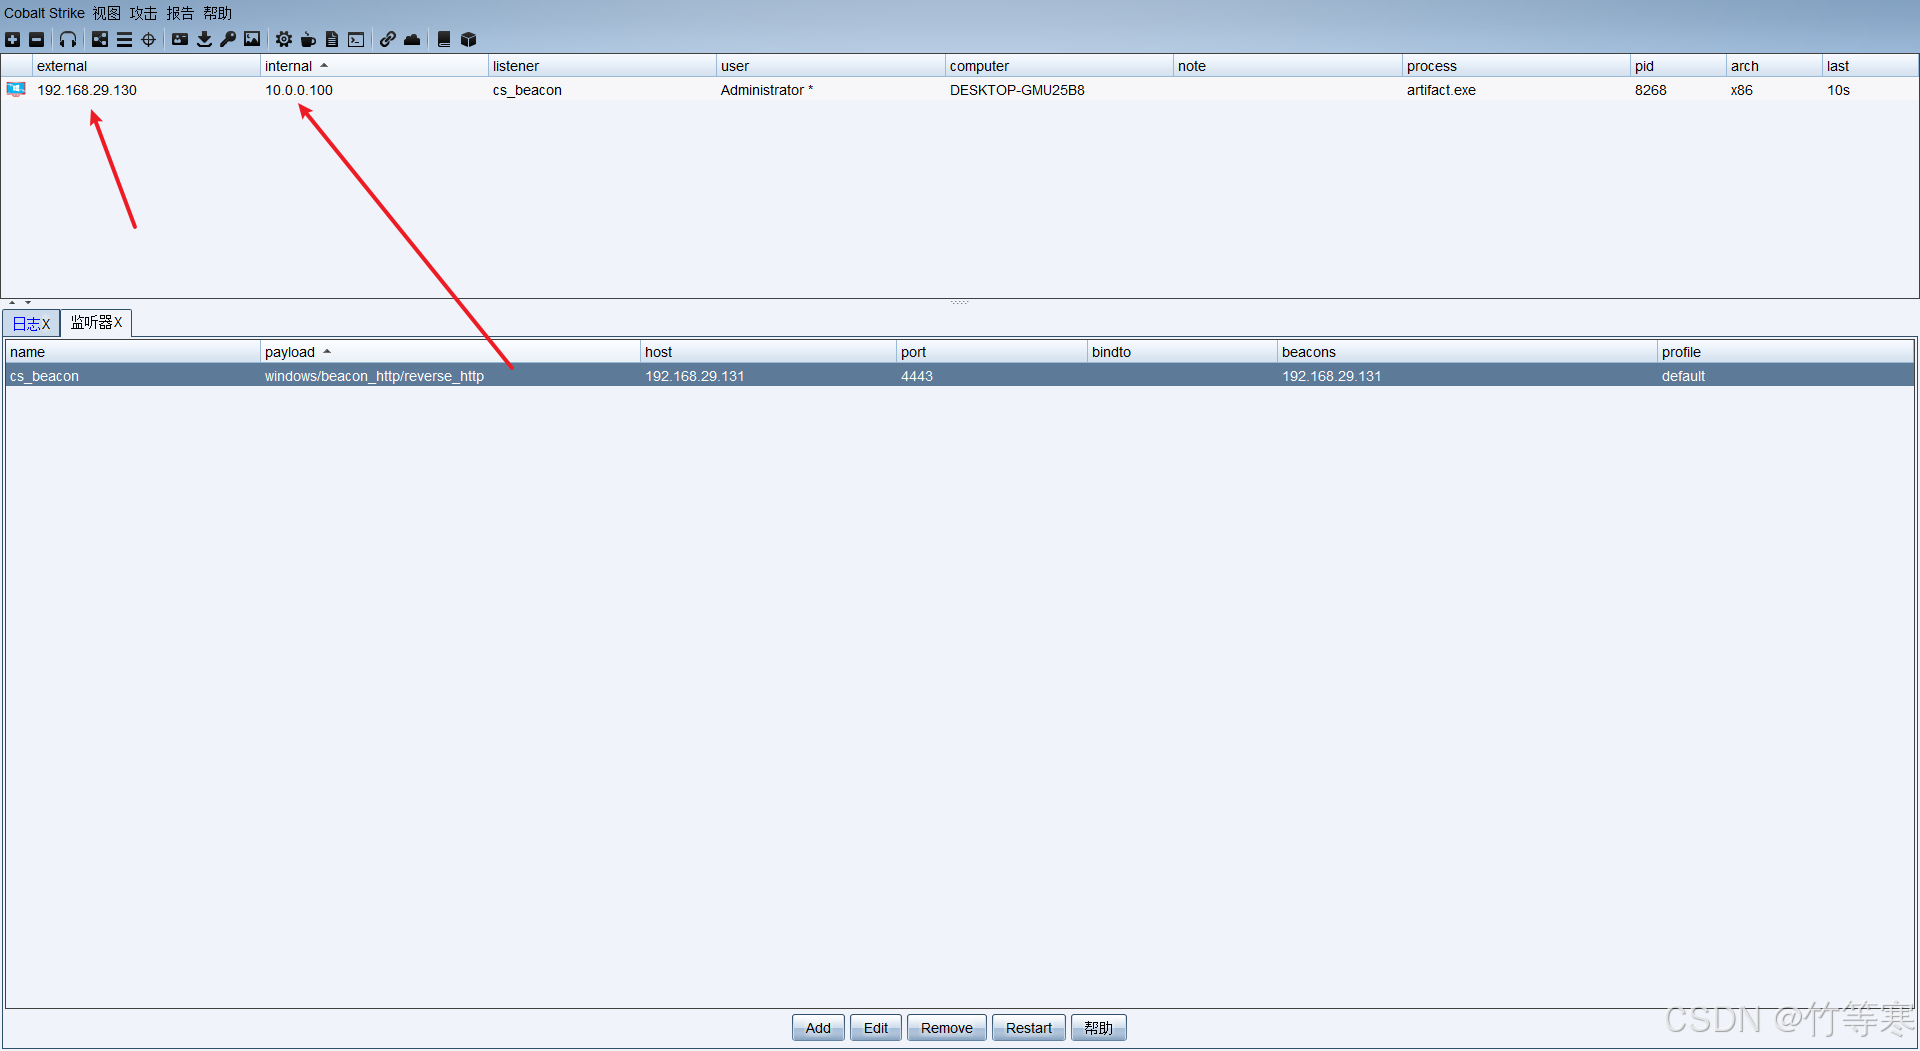This screenshot has height=1051, width=1920.
Task: Click the gear payload generator icon
Action: coord(284,40)
